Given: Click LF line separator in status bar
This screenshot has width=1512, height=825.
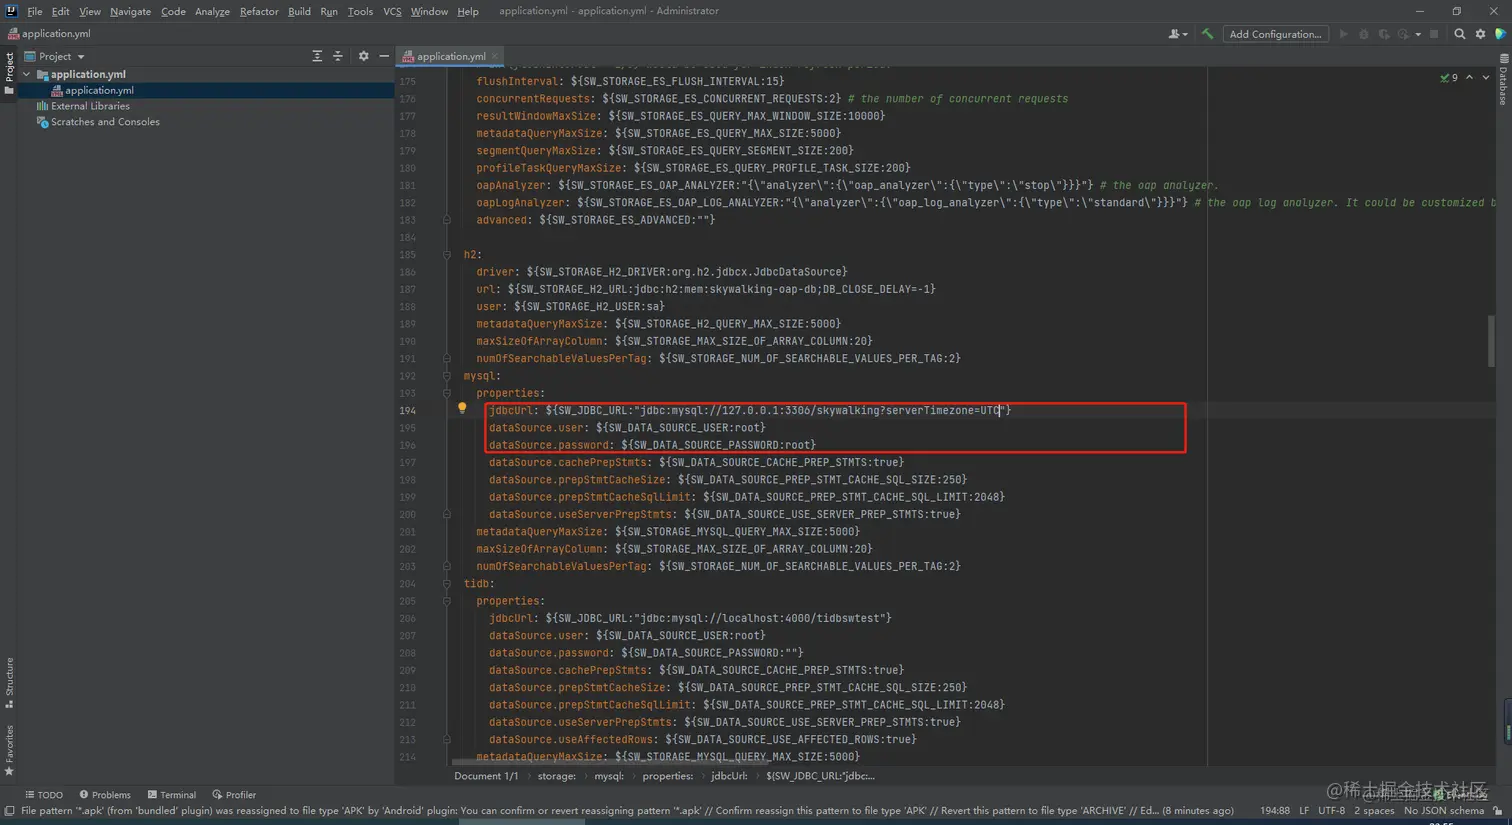Looking at the screenshot, I should tap(1304, 811).
